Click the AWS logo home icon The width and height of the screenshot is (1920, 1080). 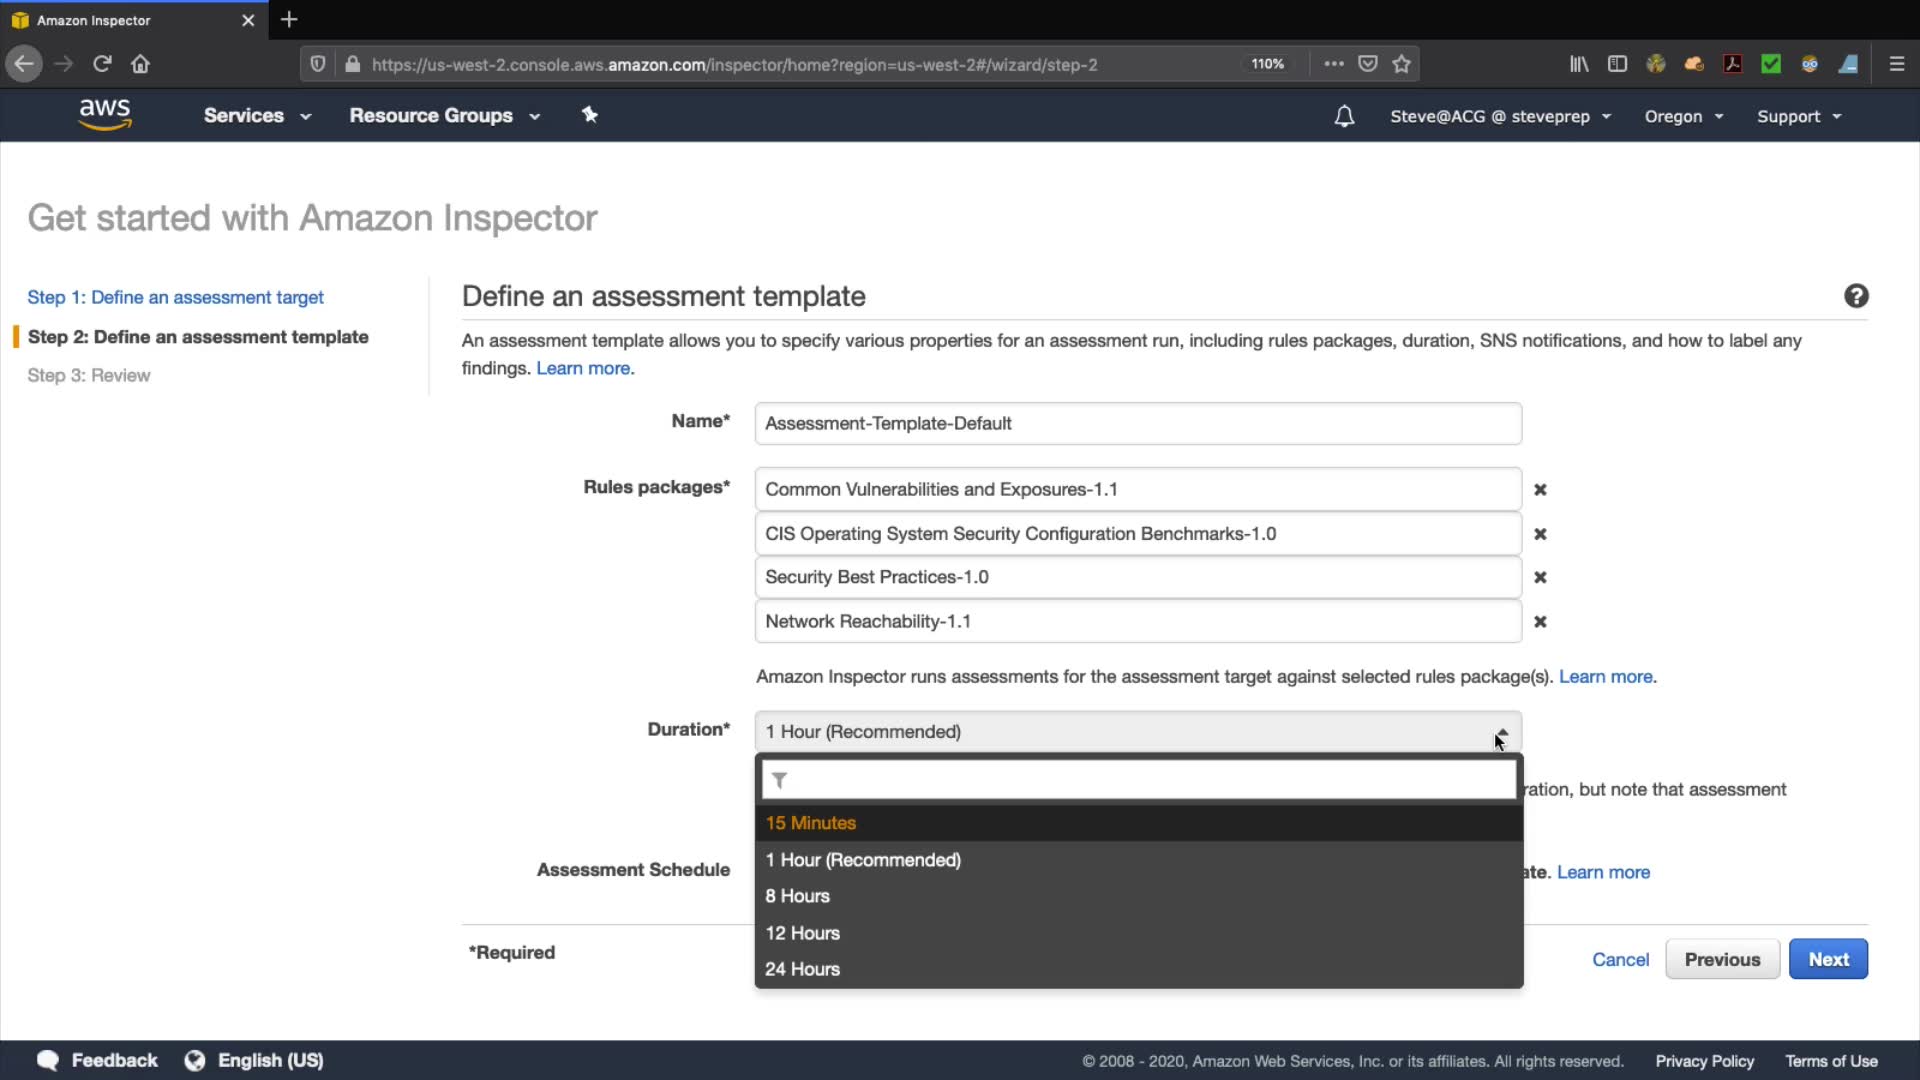point(105,115)
